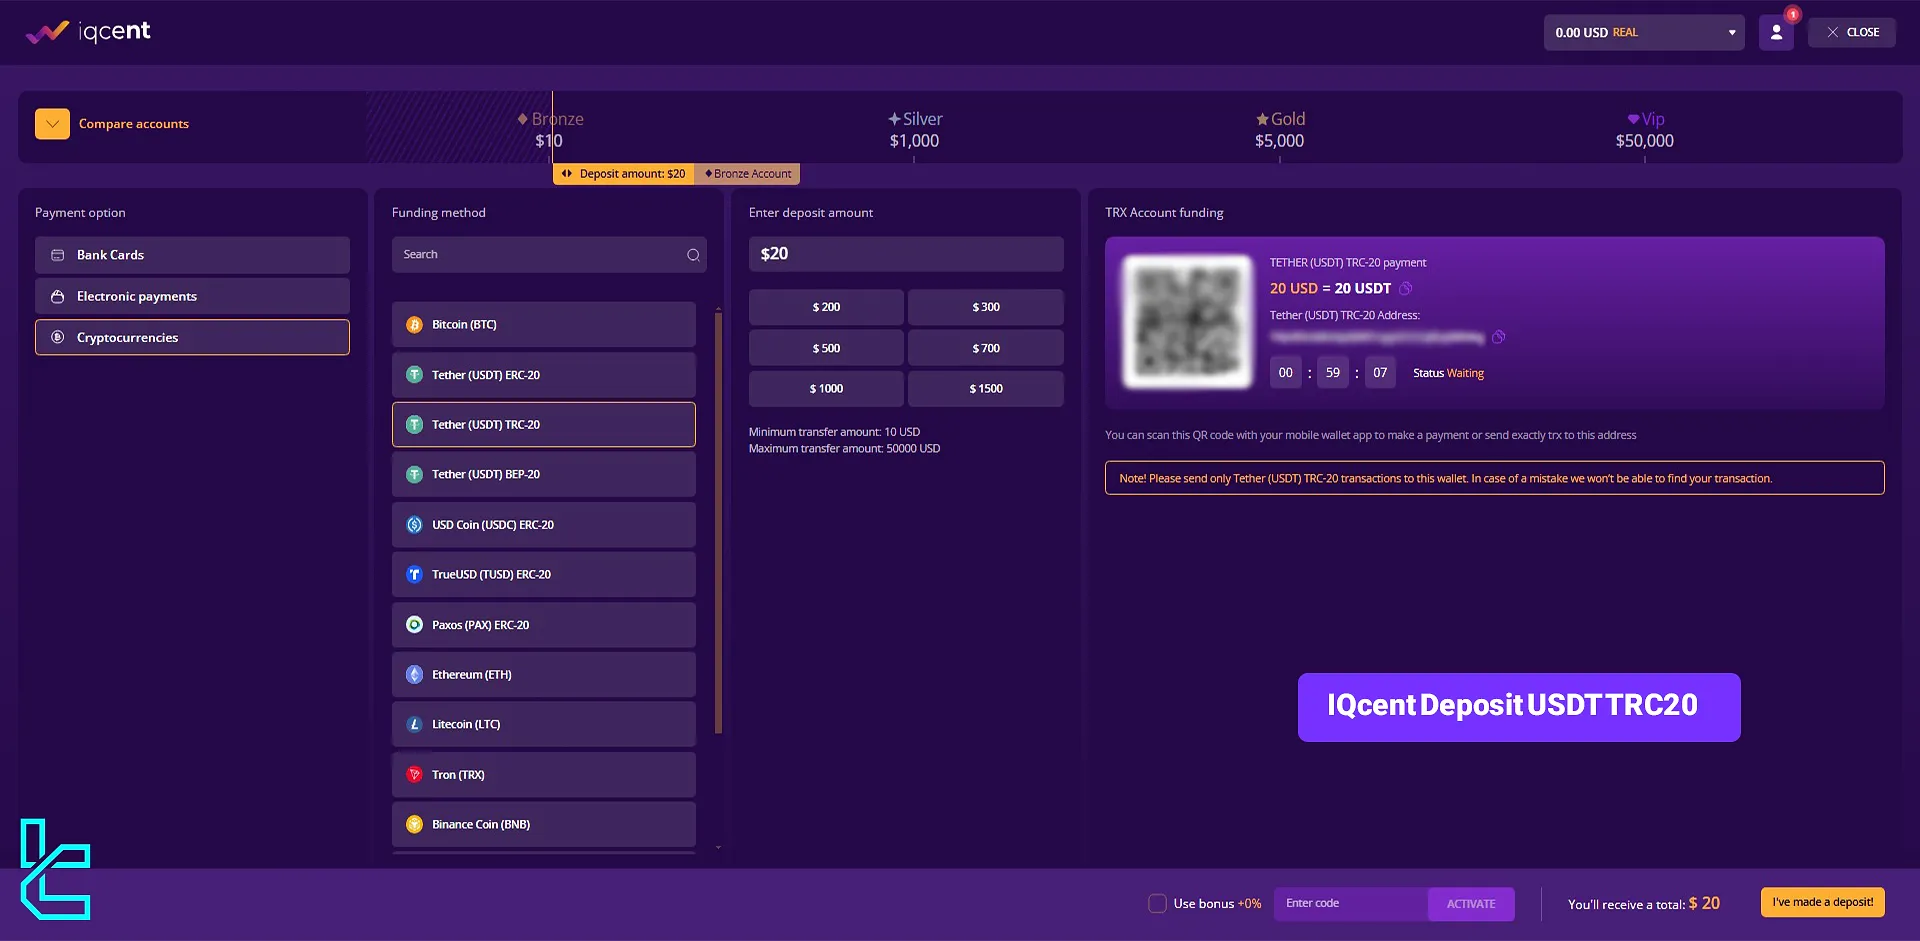Click the TrueUSD blue icon
This screenshot has width=1920, height=941.
[414, 575]
